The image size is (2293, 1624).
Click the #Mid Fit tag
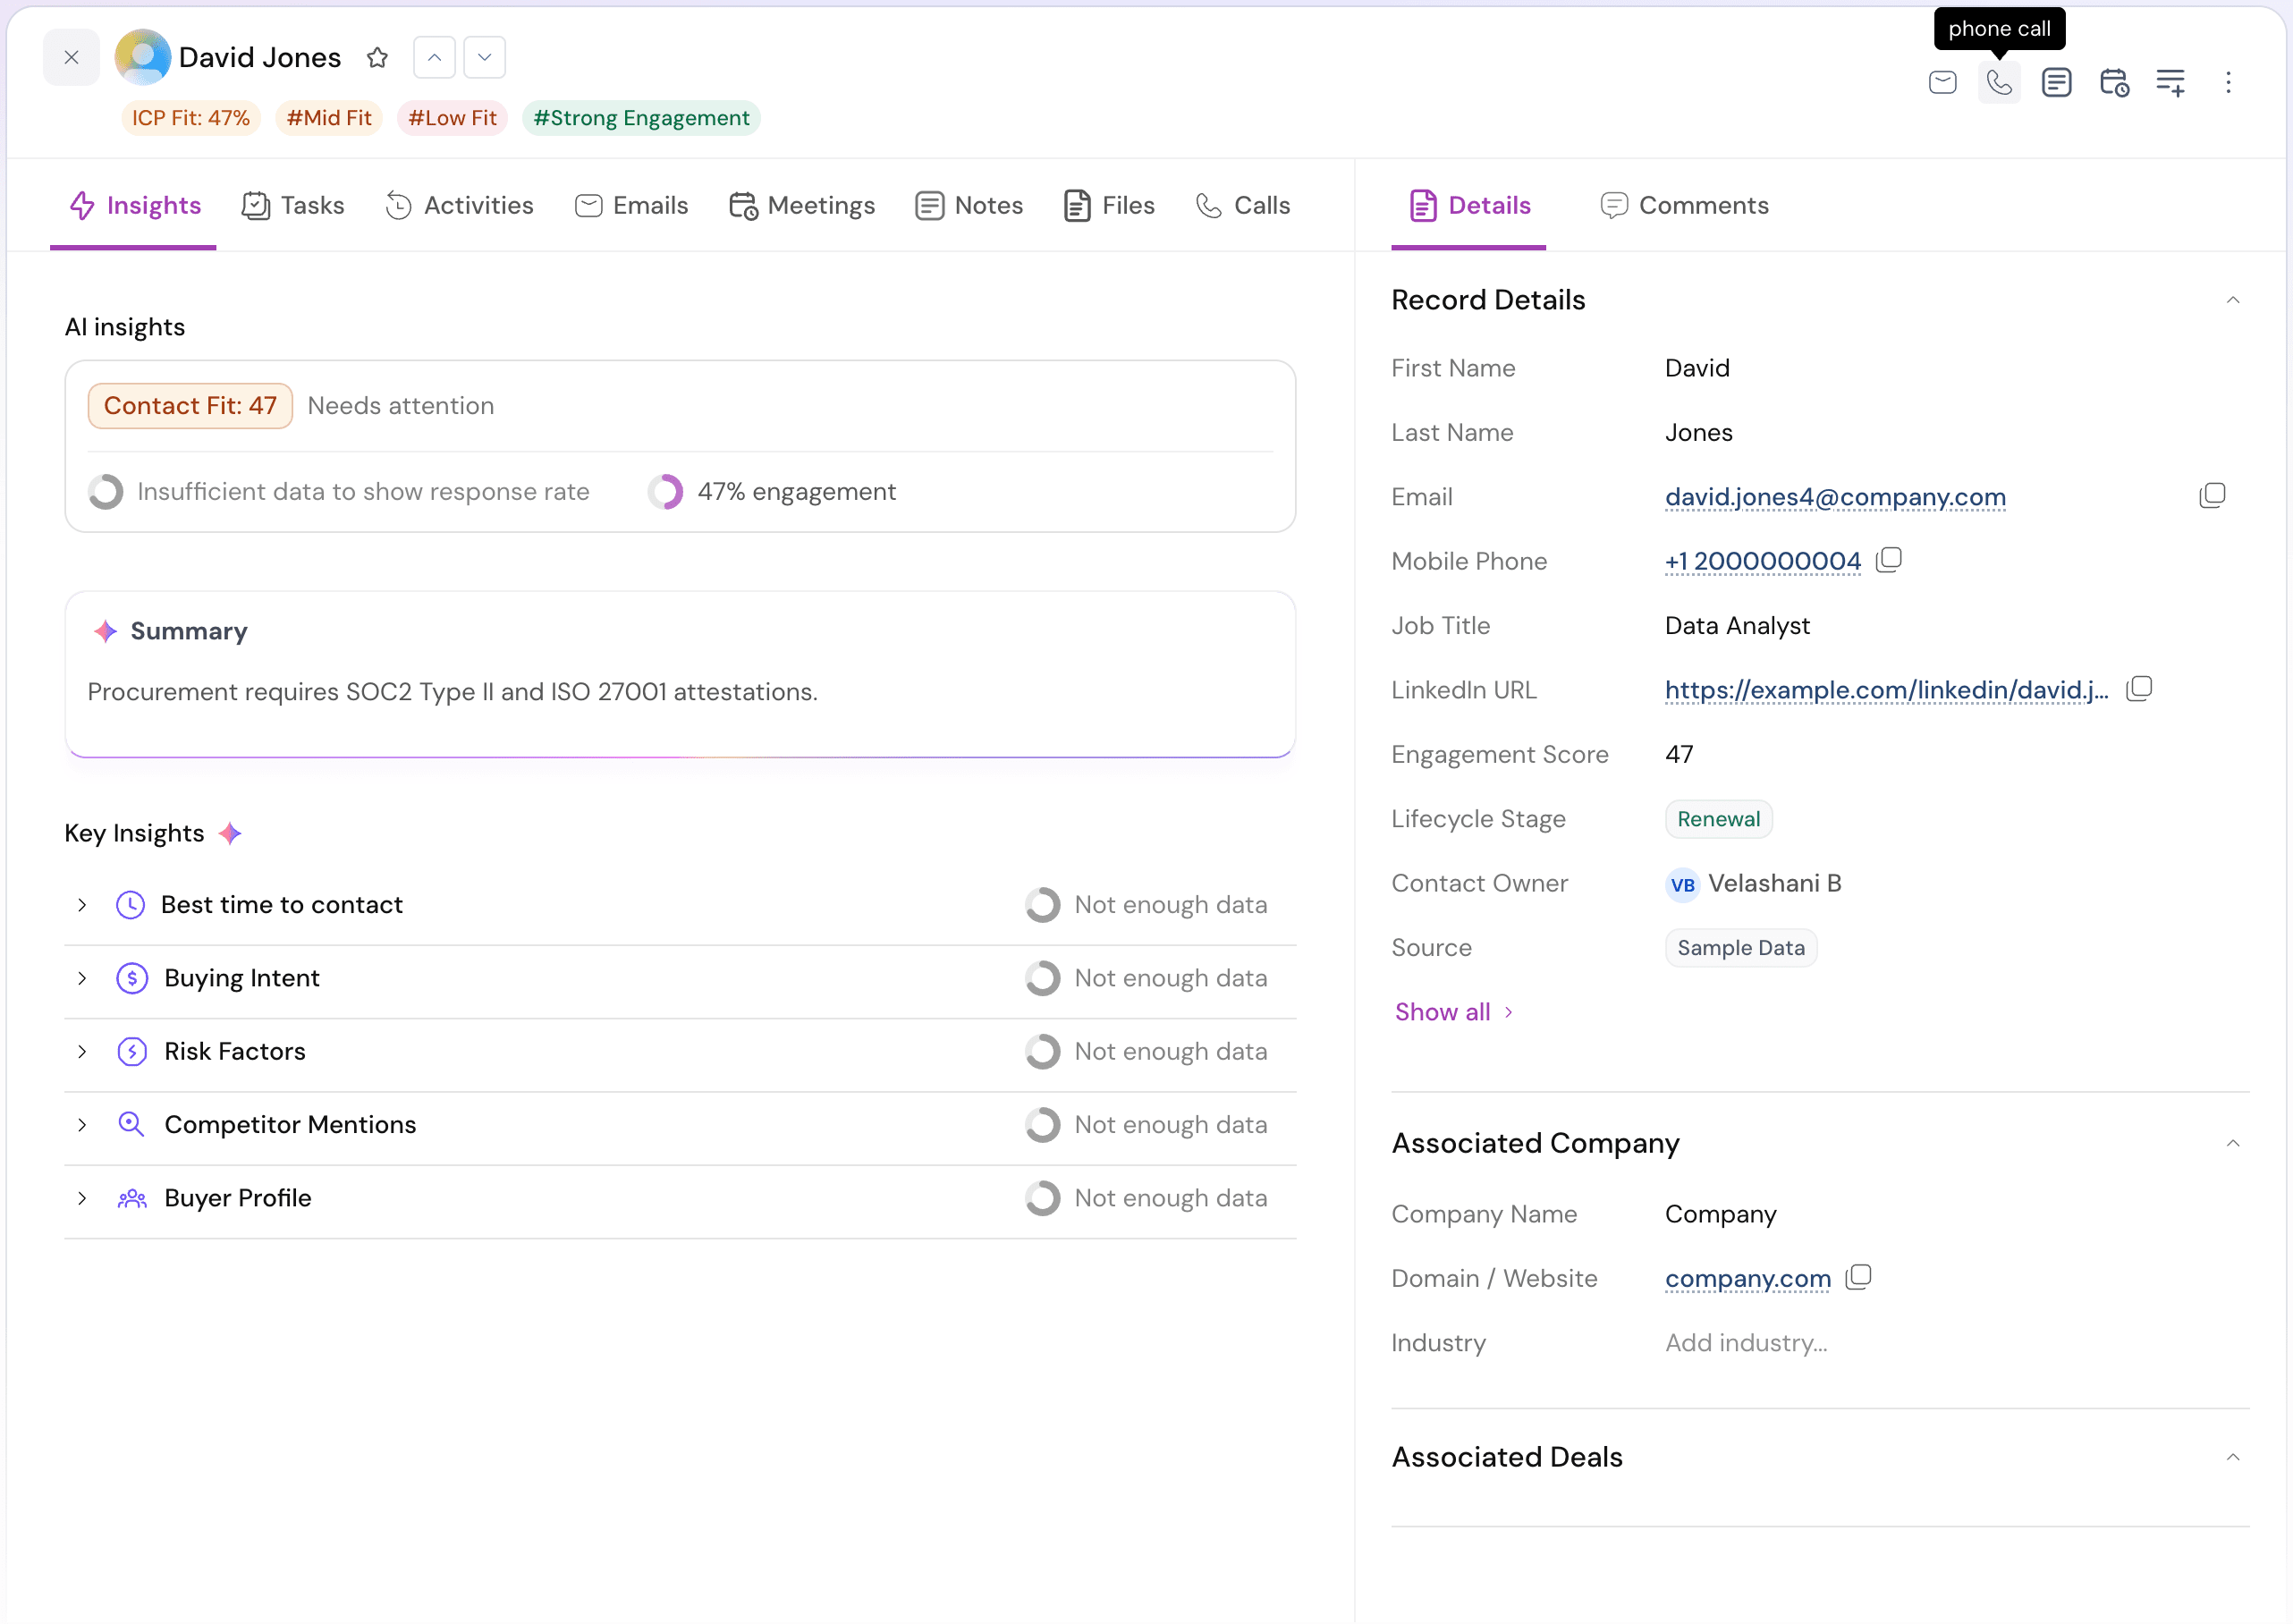tap(329, 118)
